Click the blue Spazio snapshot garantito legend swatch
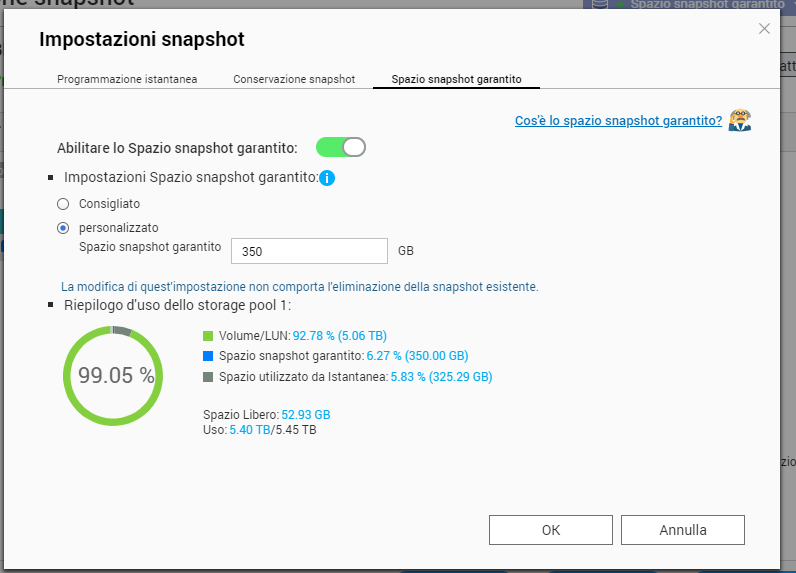Screen dimensions: 796x573 tap(208, 356)
